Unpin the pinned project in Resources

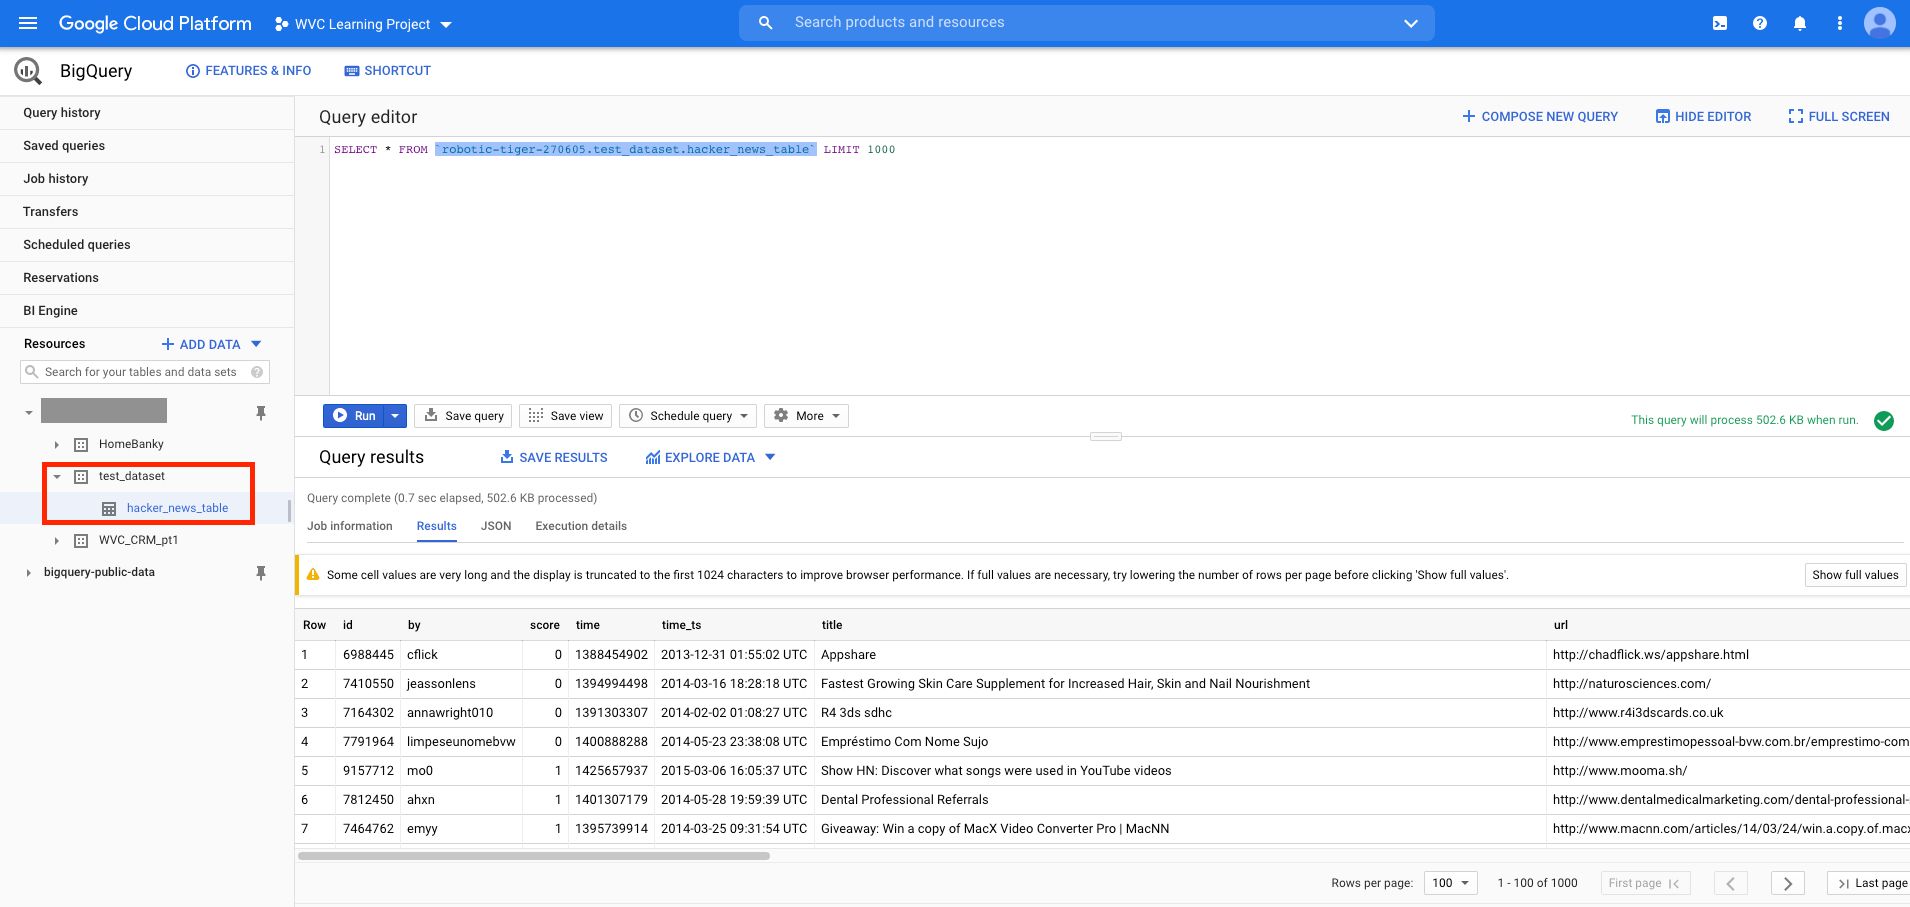[x=260, y=412]
